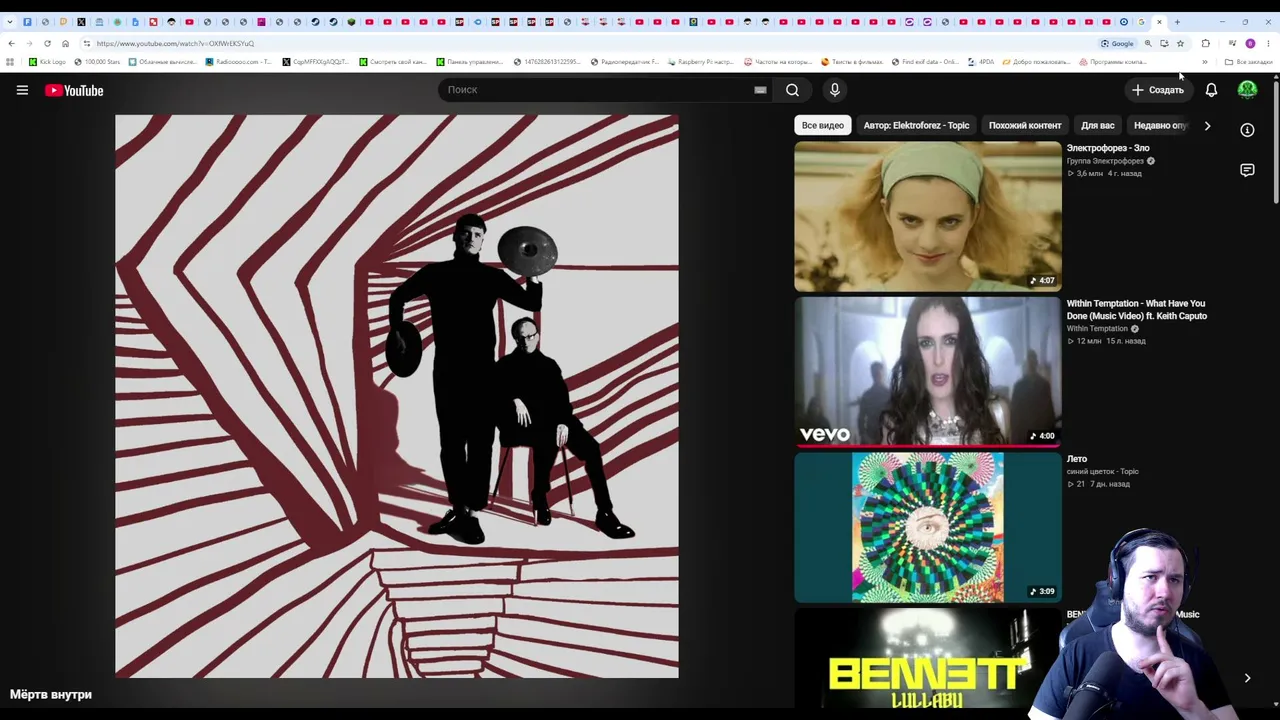1280x720 pixels.
Task: Open the apps grid in bookmarks bar
Action: pyautogui.click(x=10, y=62)
